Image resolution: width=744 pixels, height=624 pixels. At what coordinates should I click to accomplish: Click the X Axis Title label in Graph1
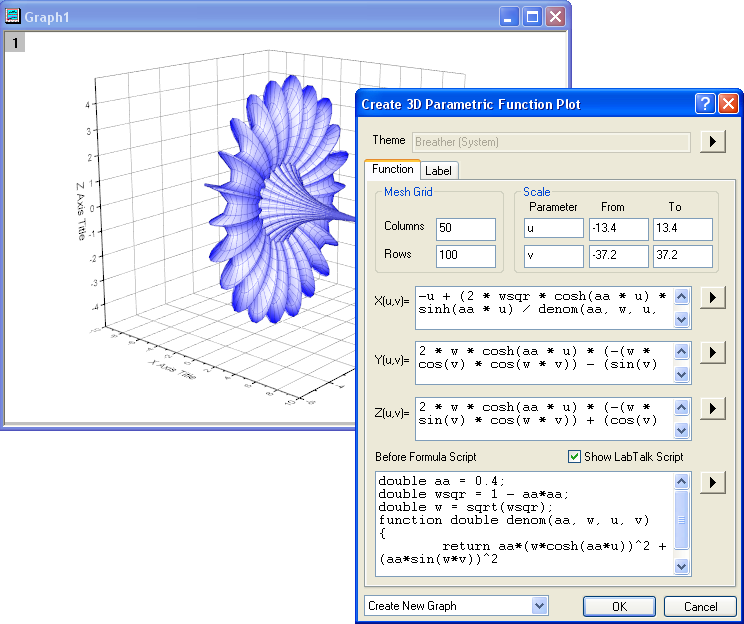tap(172, 369)
